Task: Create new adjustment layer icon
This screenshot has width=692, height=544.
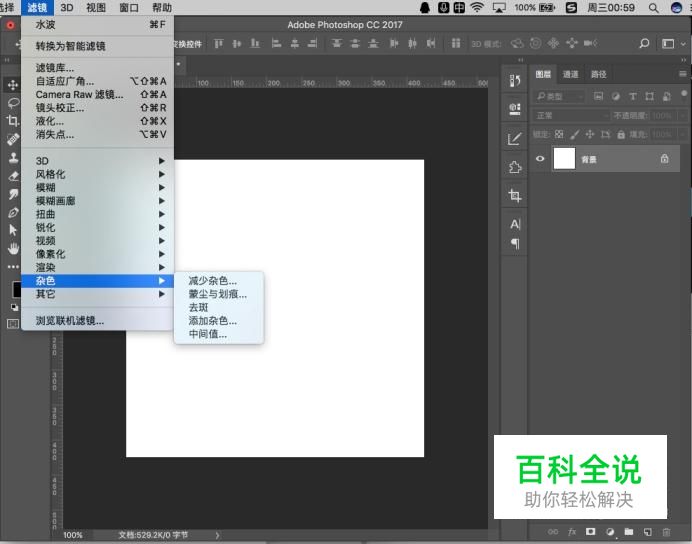Action: tap(610, 532)
